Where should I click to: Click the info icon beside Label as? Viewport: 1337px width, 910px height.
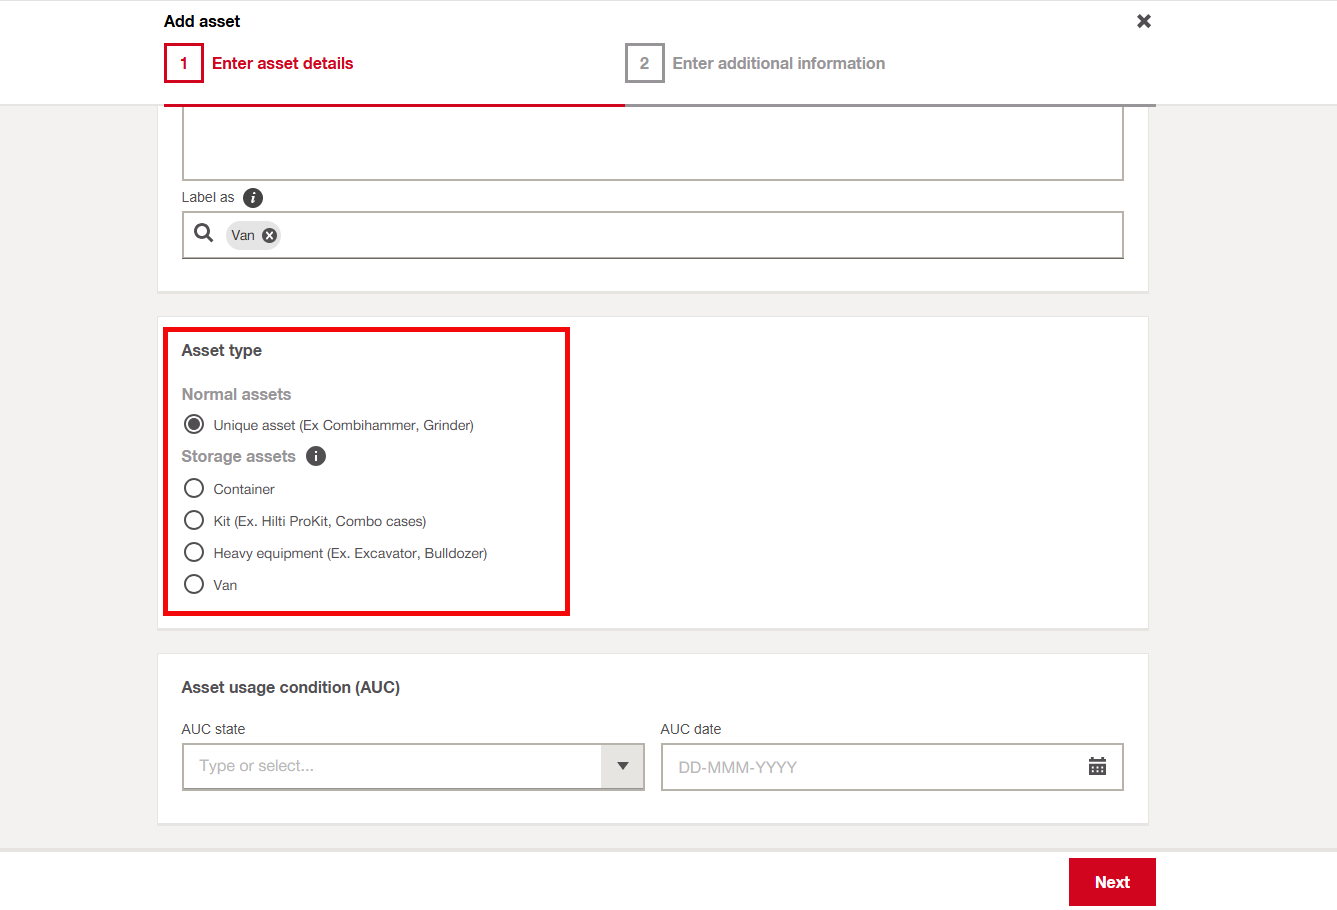(x=253, y=198)
